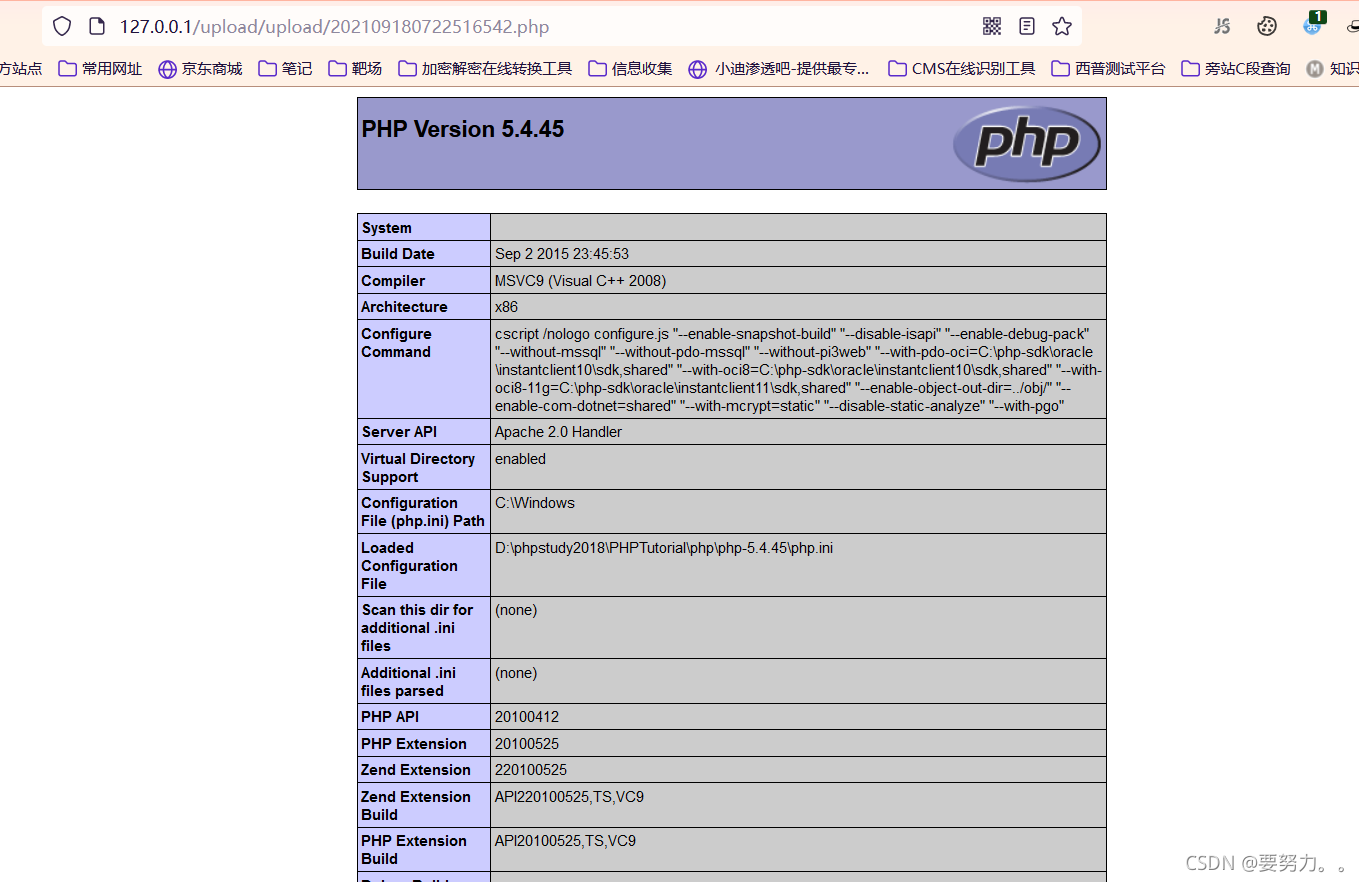
Task: Click the folder icon beside 加密解密在线转换工具
Action: (x=407, y=69)
